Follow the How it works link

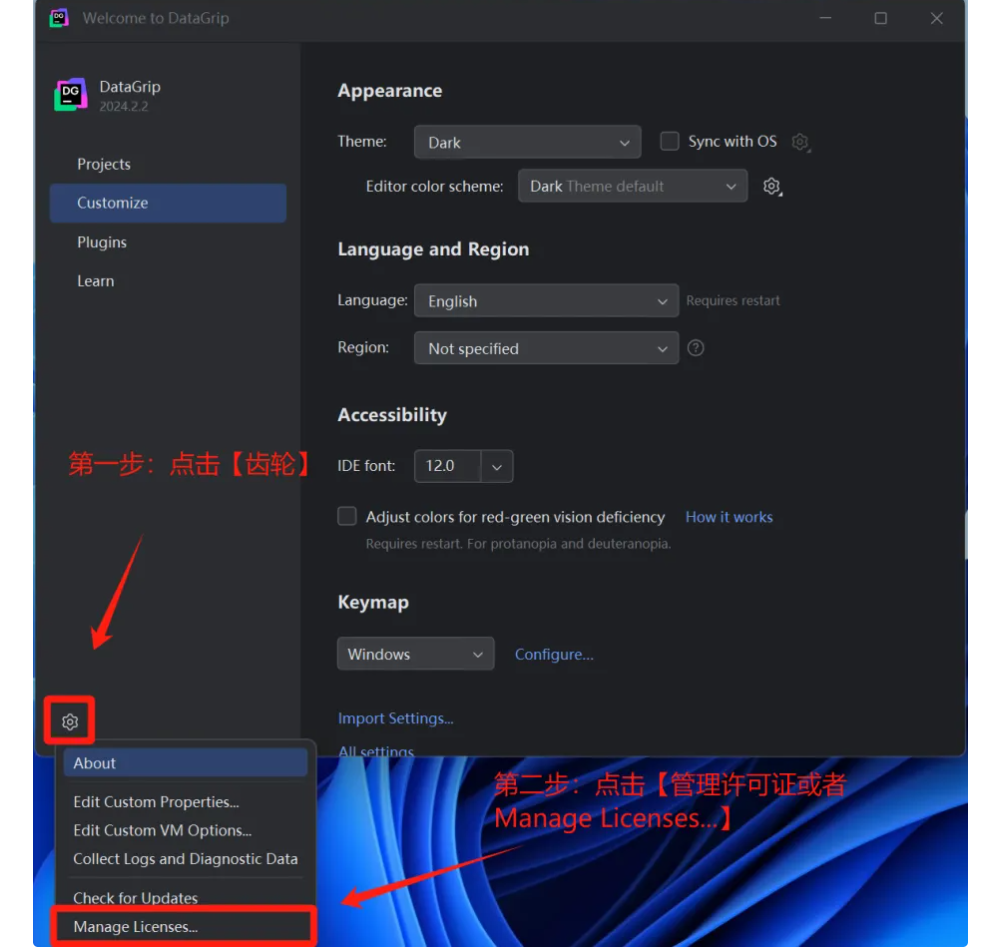tap(729, 517)
